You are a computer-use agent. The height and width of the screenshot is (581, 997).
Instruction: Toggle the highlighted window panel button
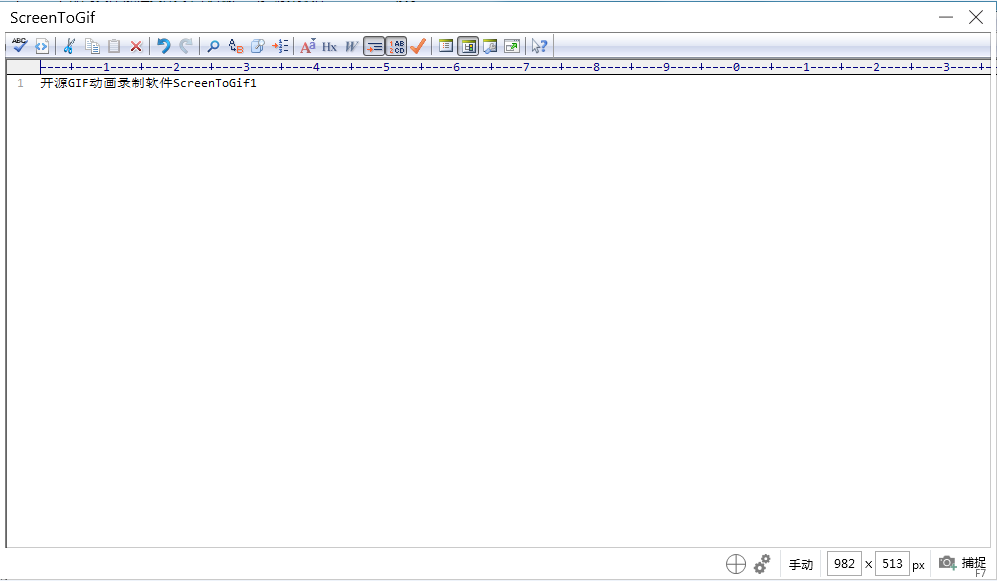tap(468, 46)
